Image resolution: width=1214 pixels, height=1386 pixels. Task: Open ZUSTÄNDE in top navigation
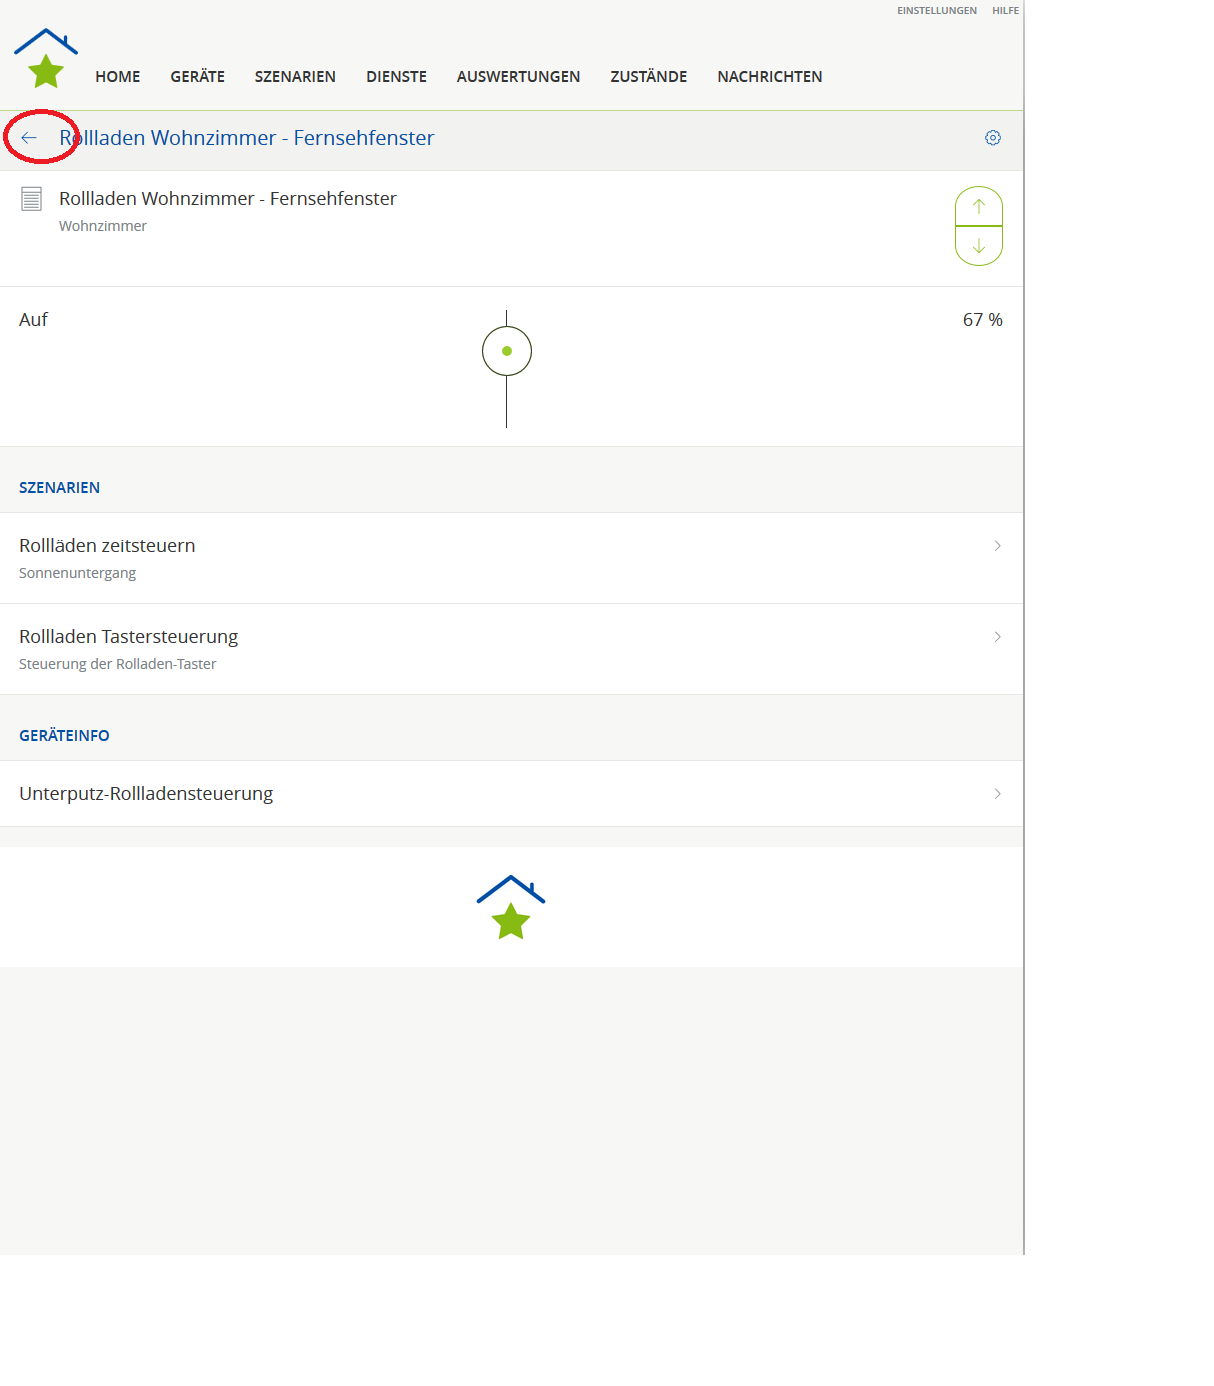[x=648, y=77]
